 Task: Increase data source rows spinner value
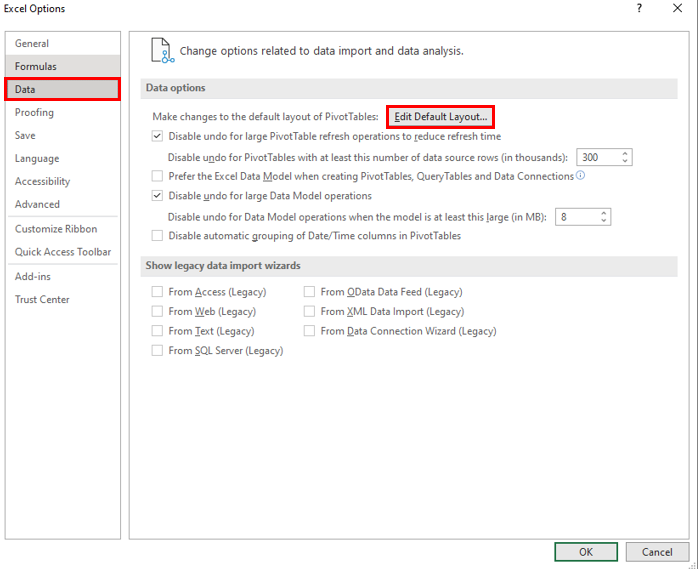625,153
